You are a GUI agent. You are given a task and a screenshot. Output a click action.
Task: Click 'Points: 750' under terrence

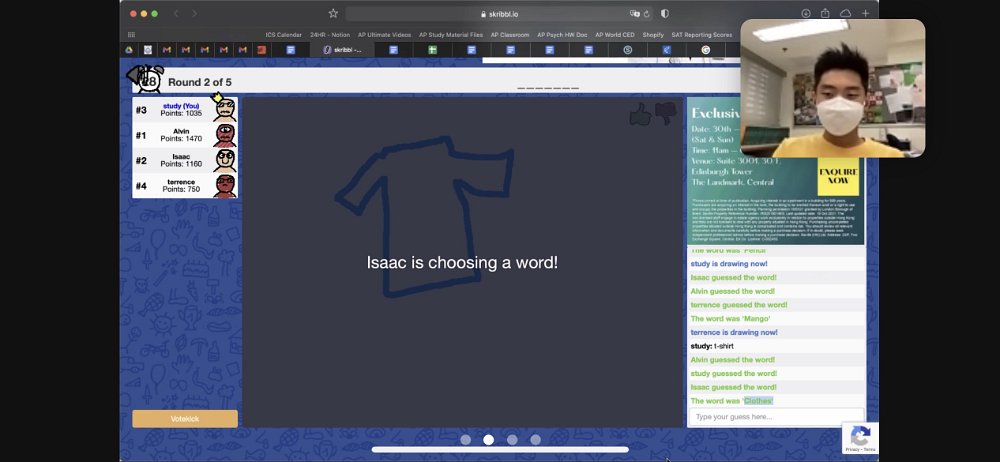coord(181,189)
